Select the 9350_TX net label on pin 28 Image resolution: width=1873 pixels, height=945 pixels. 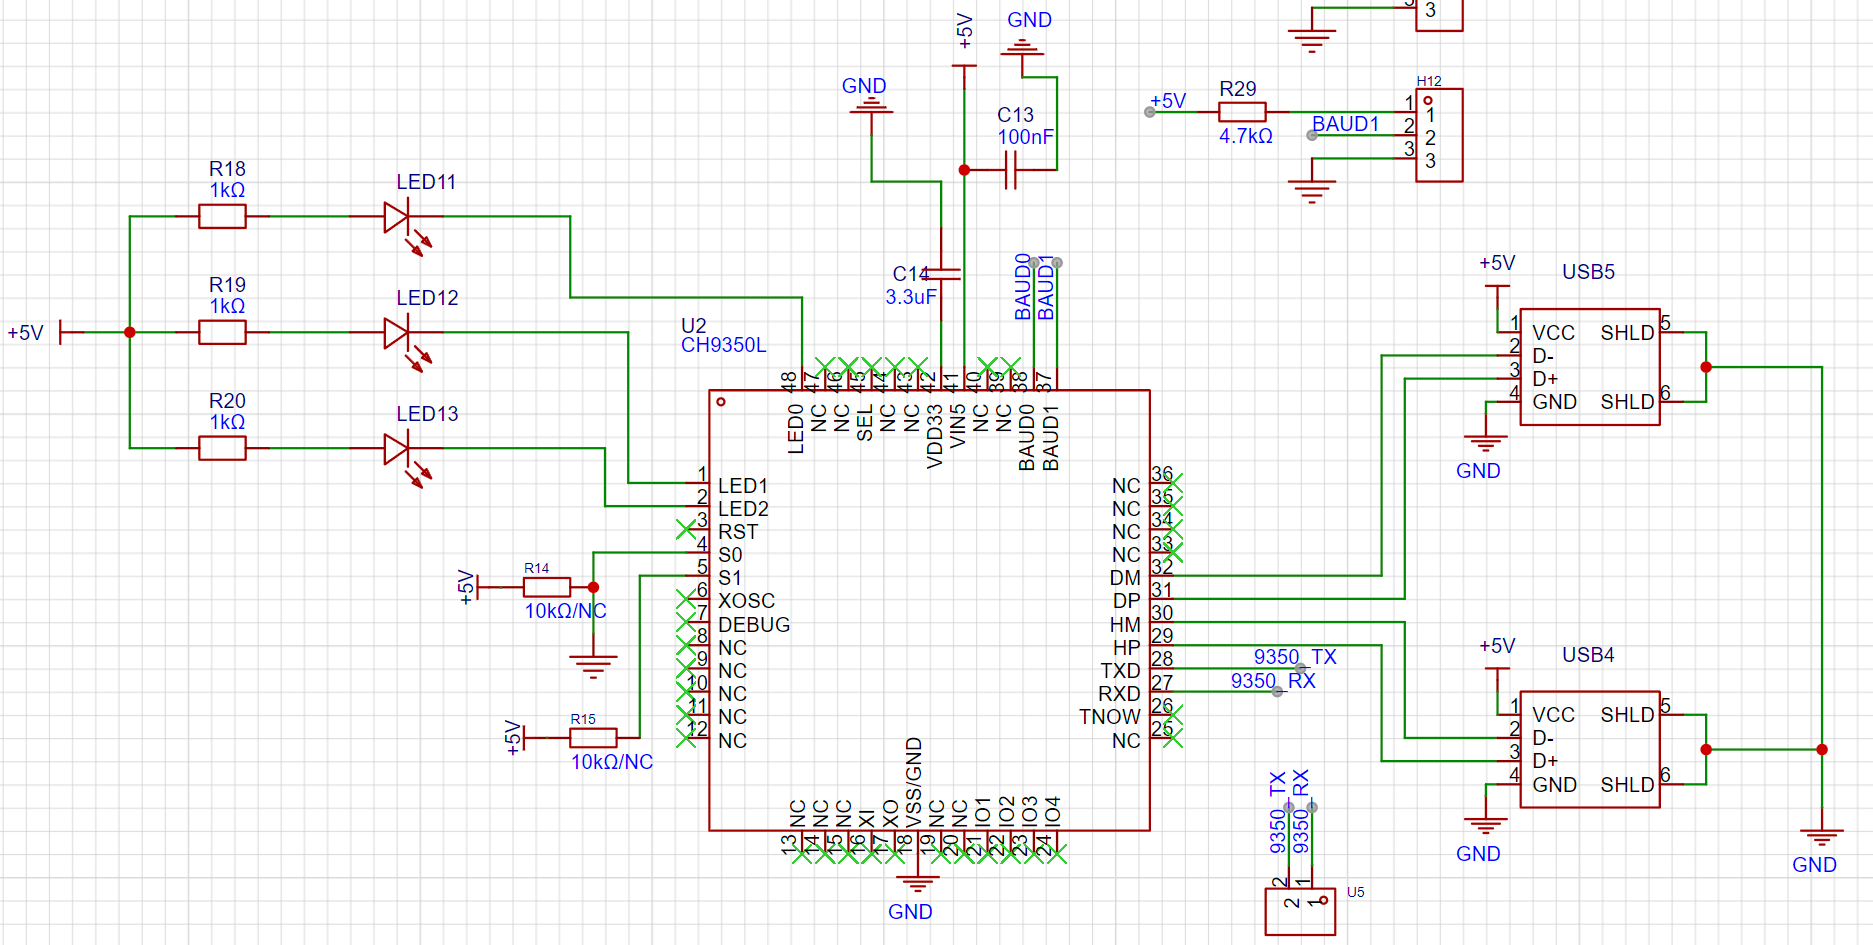coord(1295,657)
